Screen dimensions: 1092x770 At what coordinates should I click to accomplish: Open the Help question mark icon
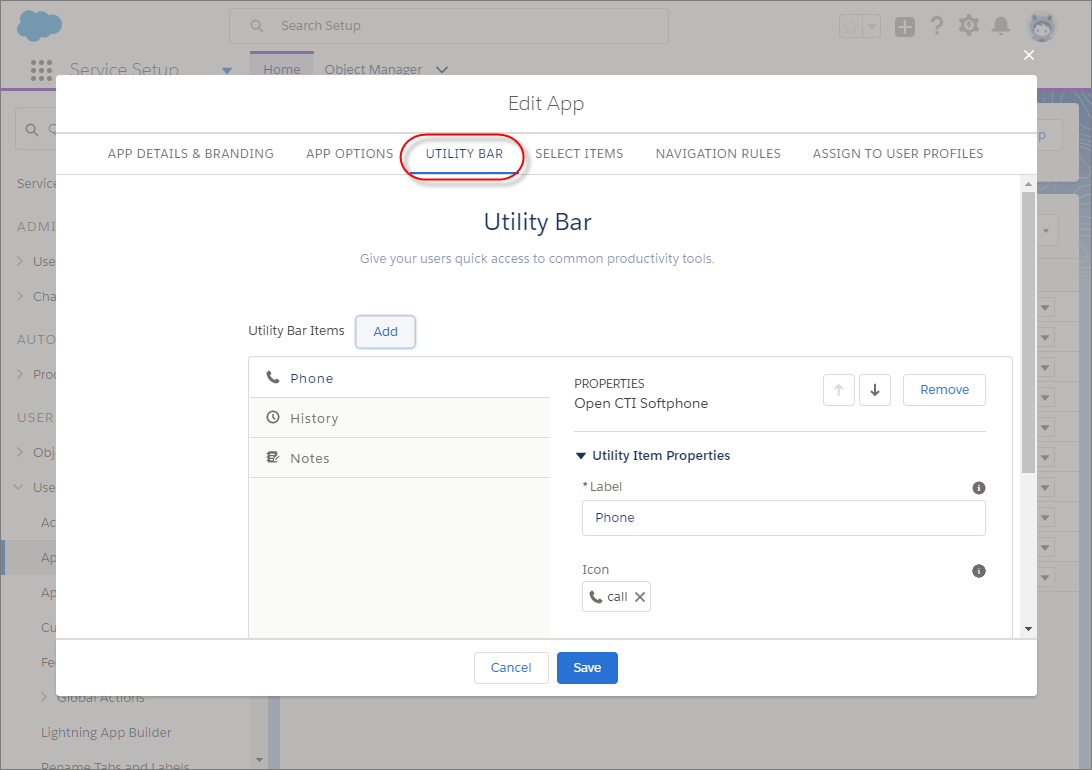pyautogui.click(x=937, y=26)
